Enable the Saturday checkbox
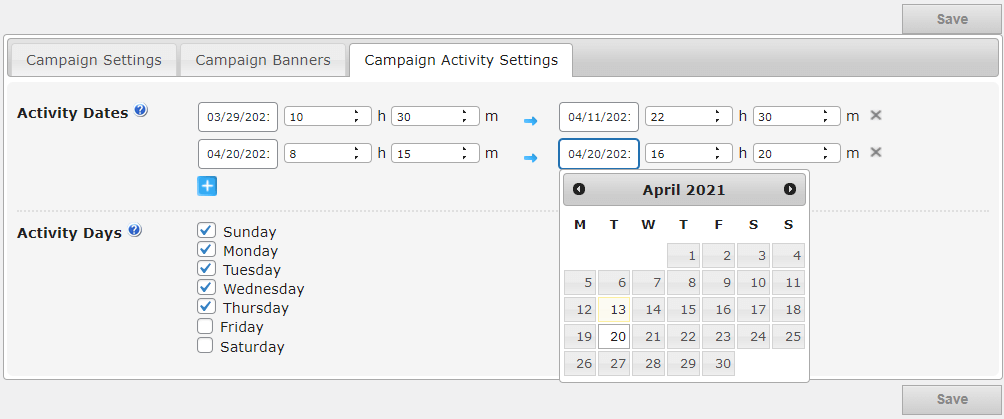 pyautogui.click(x=205, y=346)
